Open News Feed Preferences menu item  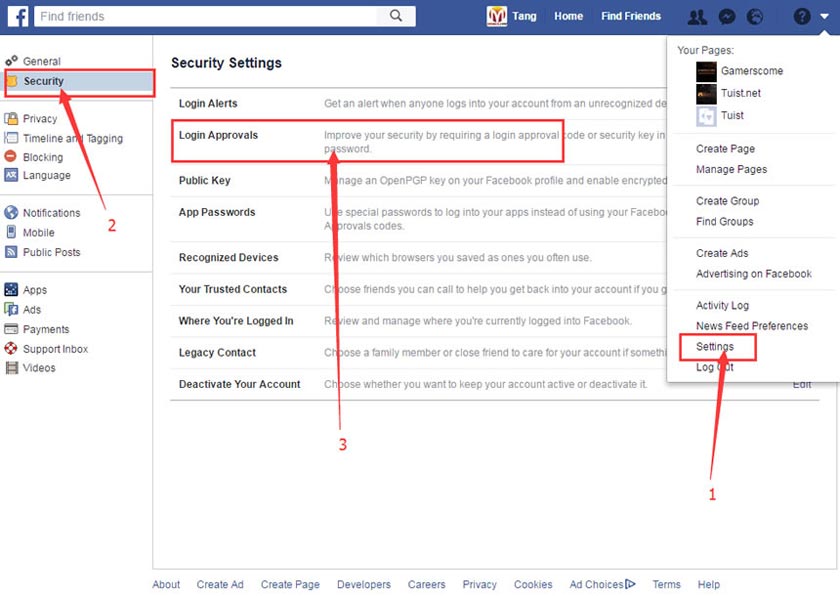click(752, 326)
